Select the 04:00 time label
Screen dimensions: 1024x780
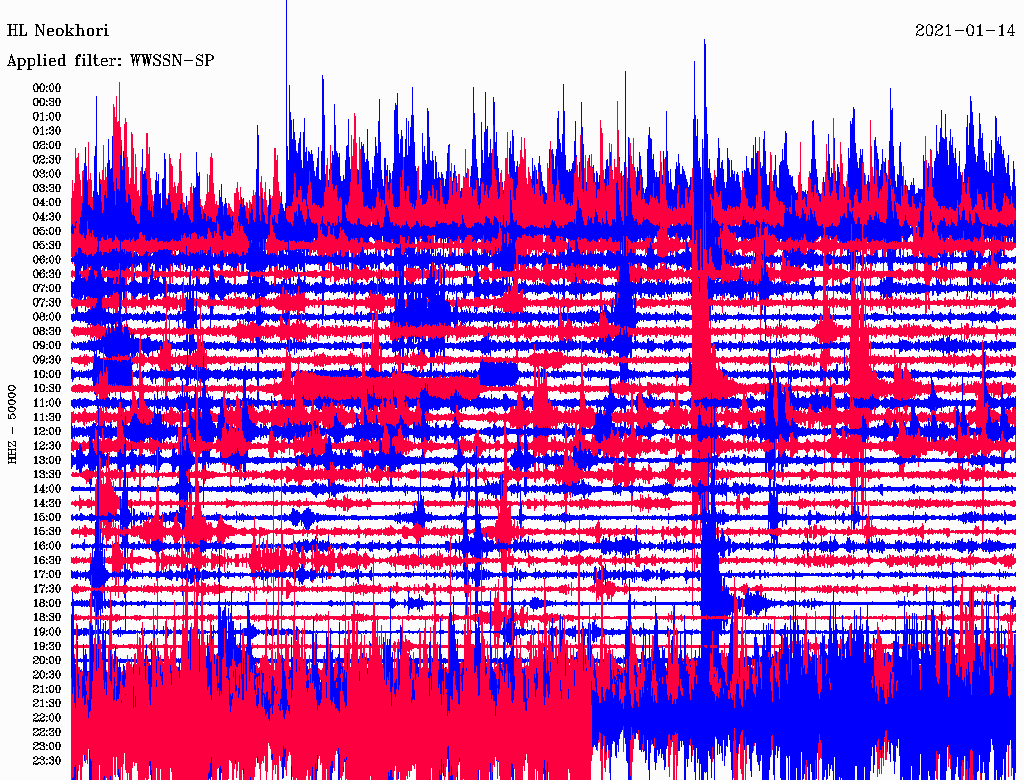click(x=46, y=203)
